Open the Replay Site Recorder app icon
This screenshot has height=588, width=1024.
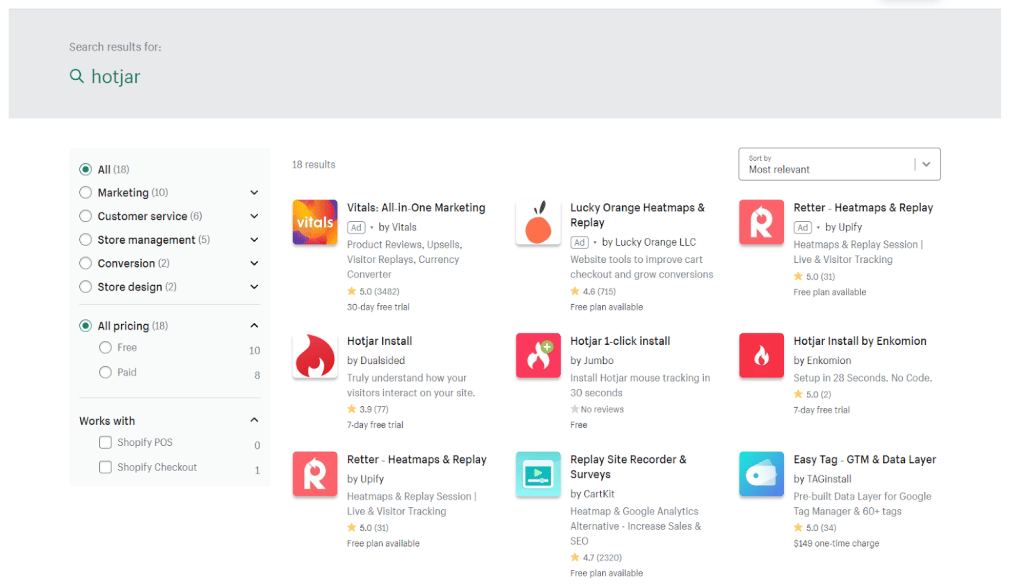(x=538, y=474)
